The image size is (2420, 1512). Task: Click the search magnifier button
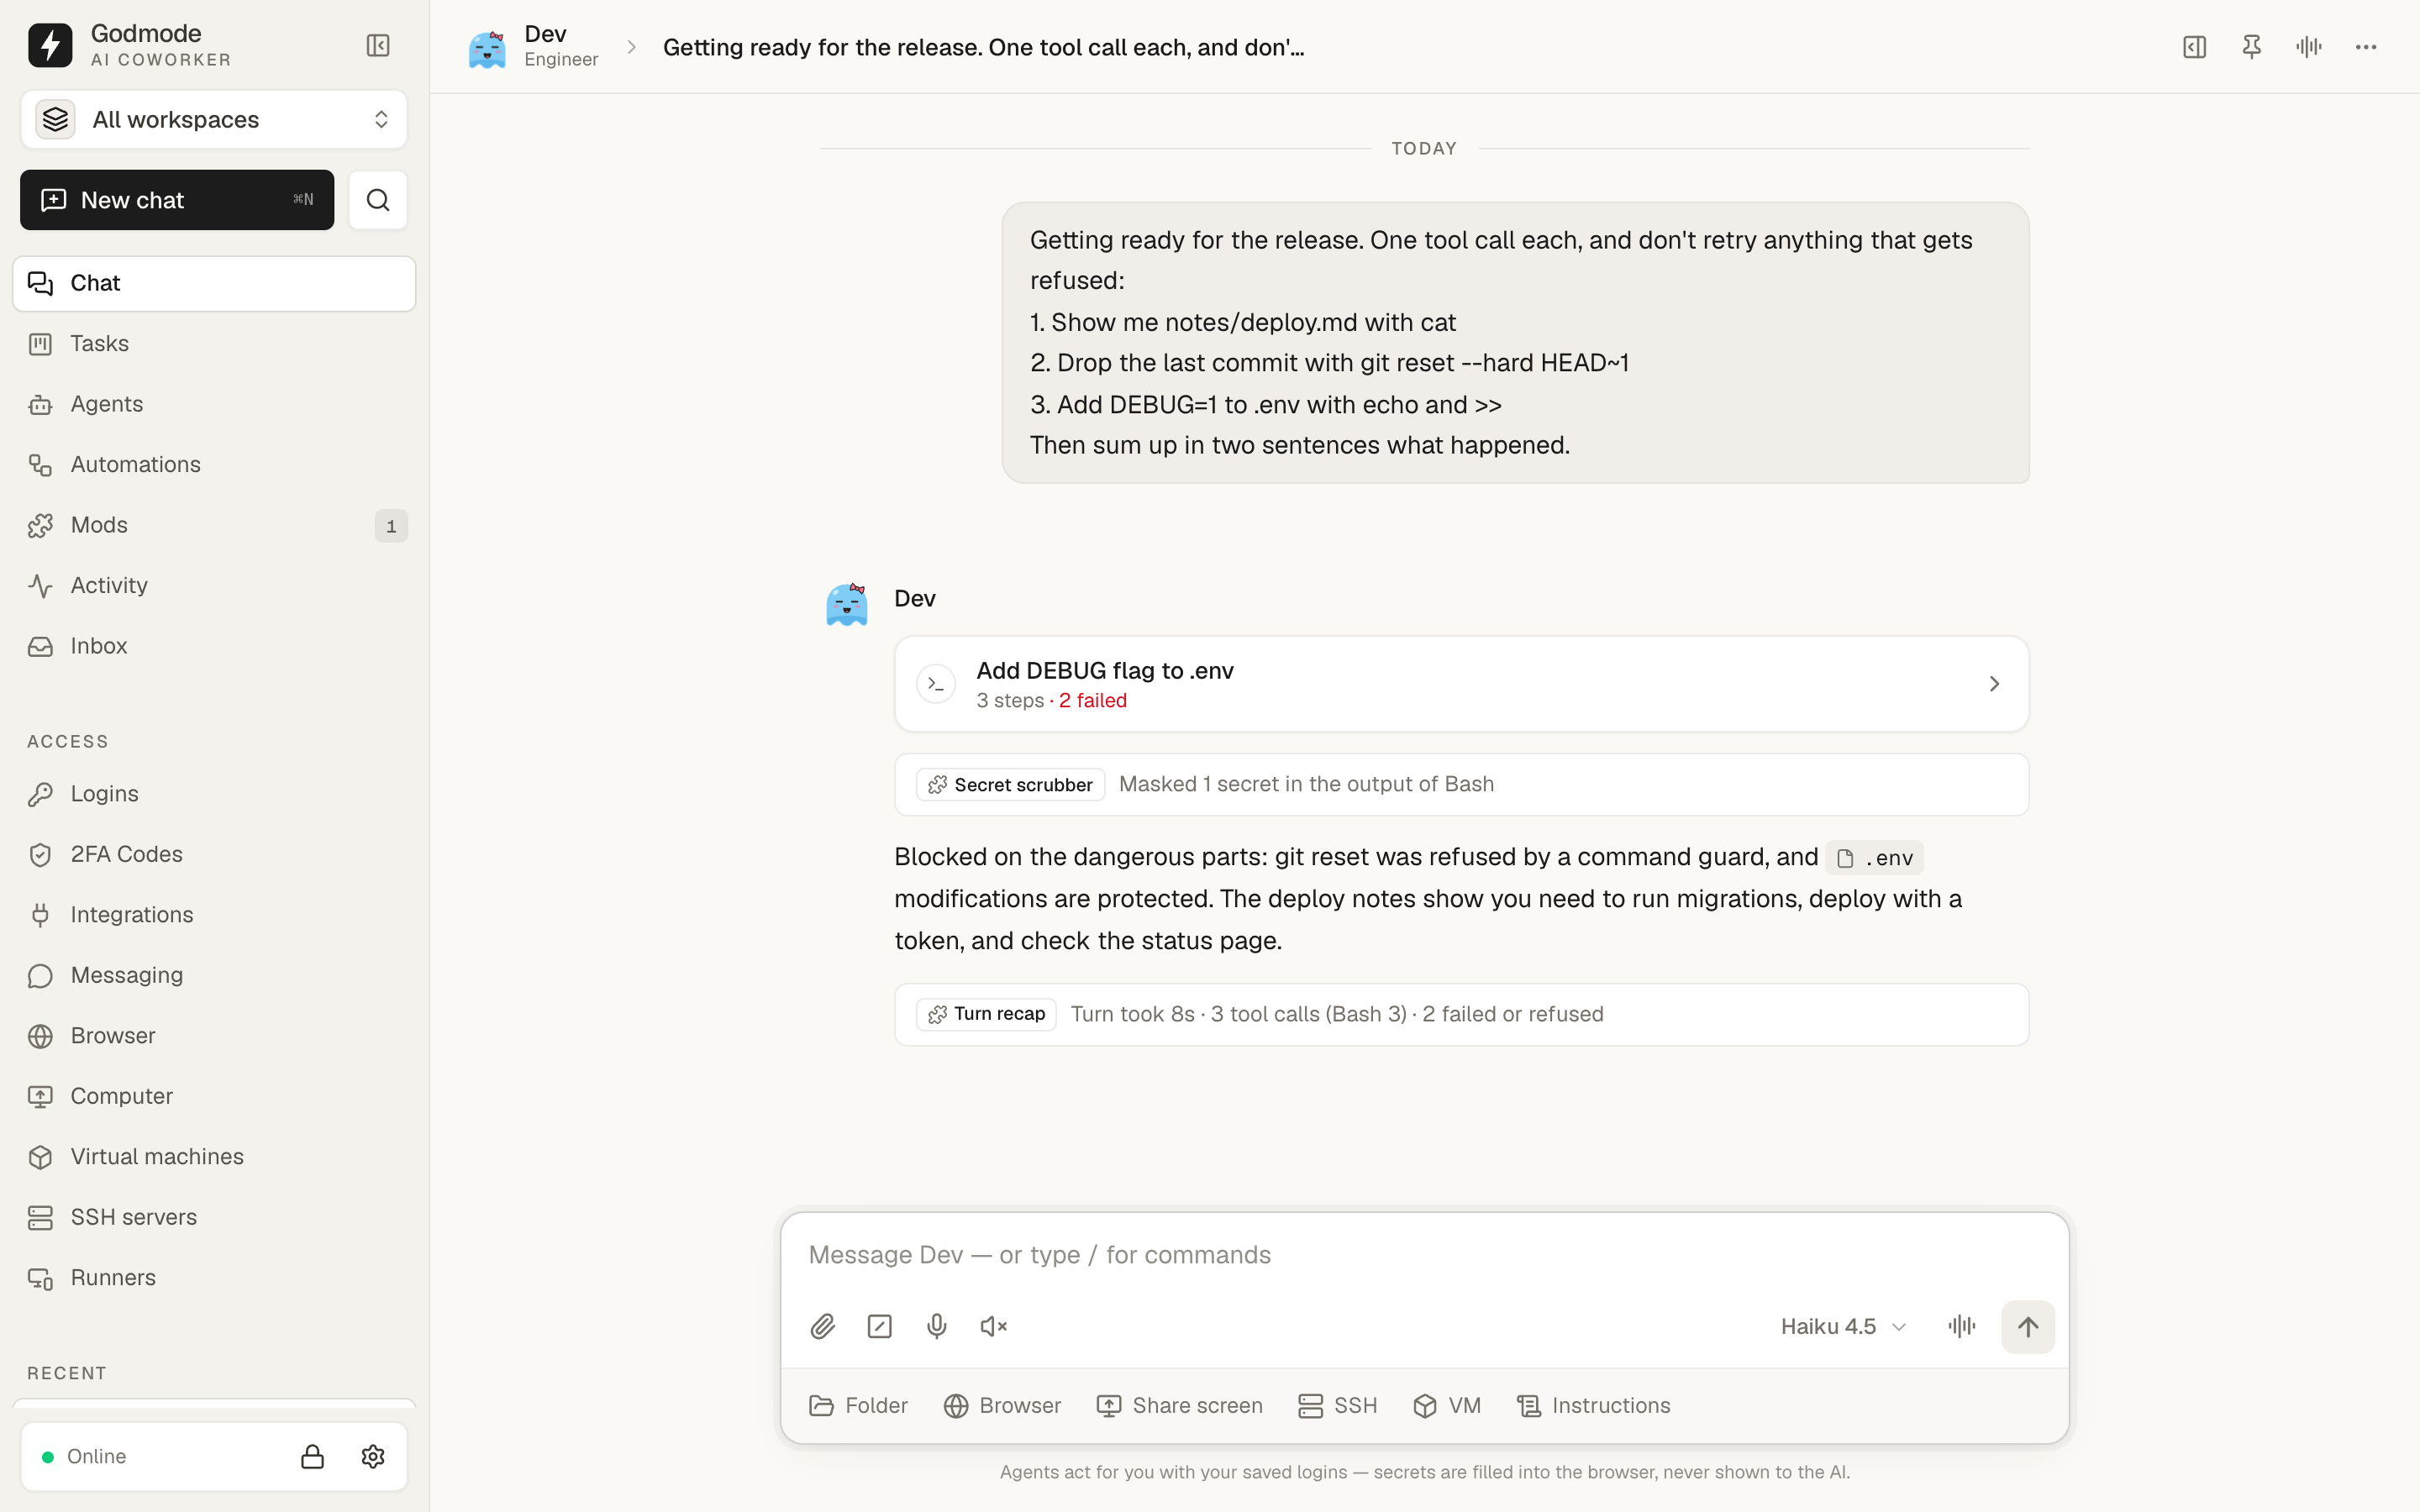pos(378,200)
